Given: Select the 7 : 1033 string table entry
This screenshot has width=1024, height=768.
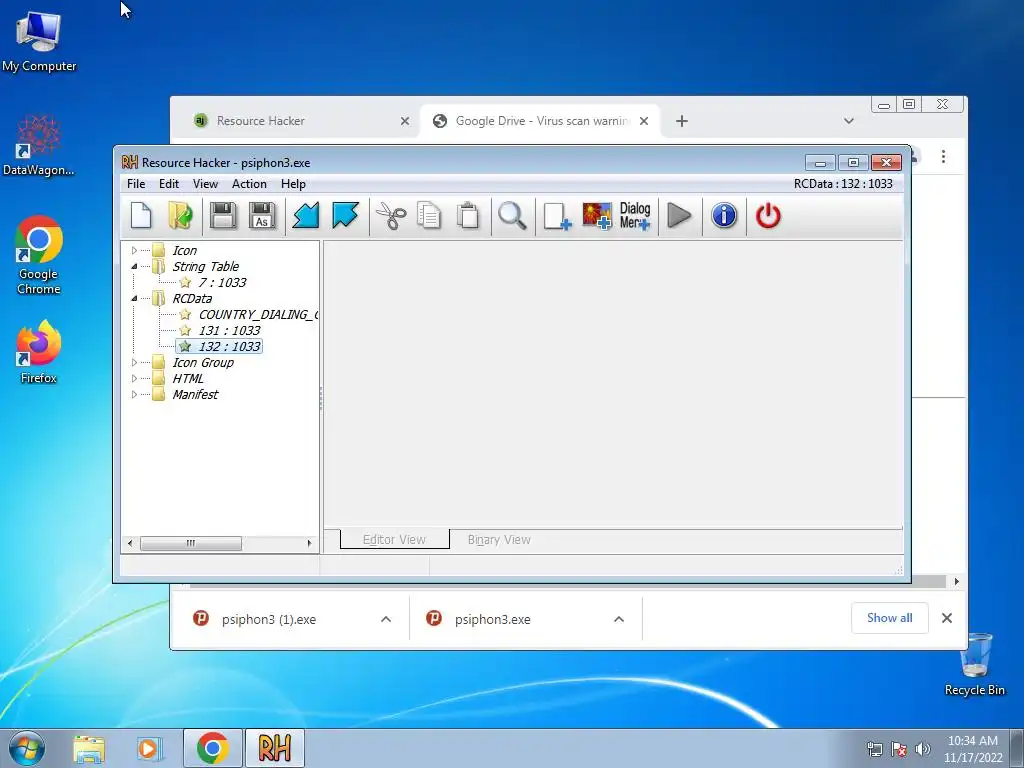Looking at the screenshot, I should coord(222,283).
